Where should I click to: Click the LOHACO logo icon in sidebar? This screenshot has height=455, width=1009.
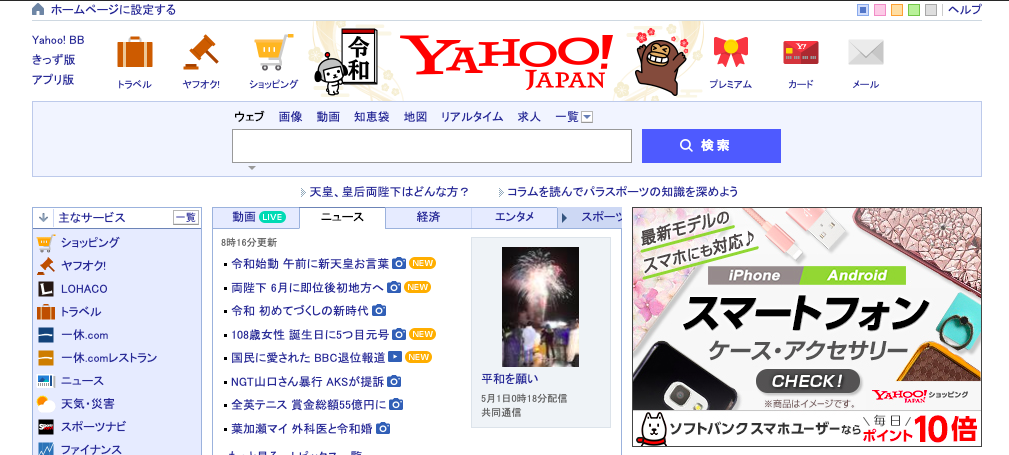pyautogui.click(x=46, y=289)
